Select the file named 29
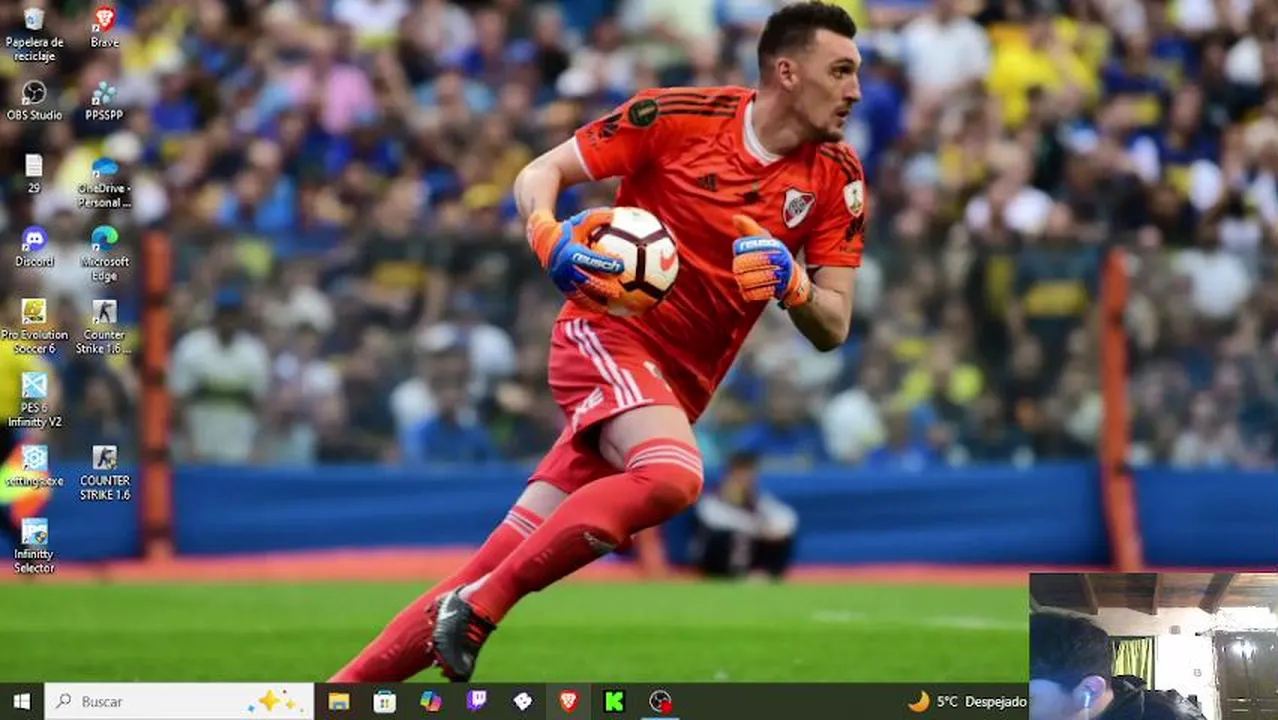Viewport: 1278px width, 720px height. pyautogui.click(x=34, y=173)
